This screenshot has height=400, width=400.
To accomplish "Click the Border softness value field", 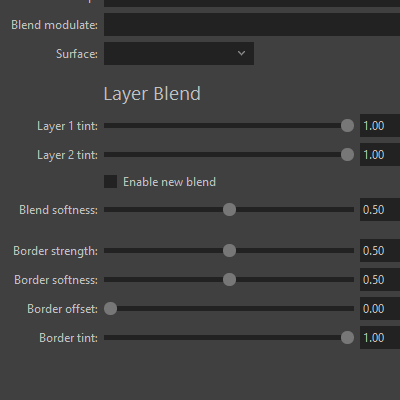I will (380, 280).
